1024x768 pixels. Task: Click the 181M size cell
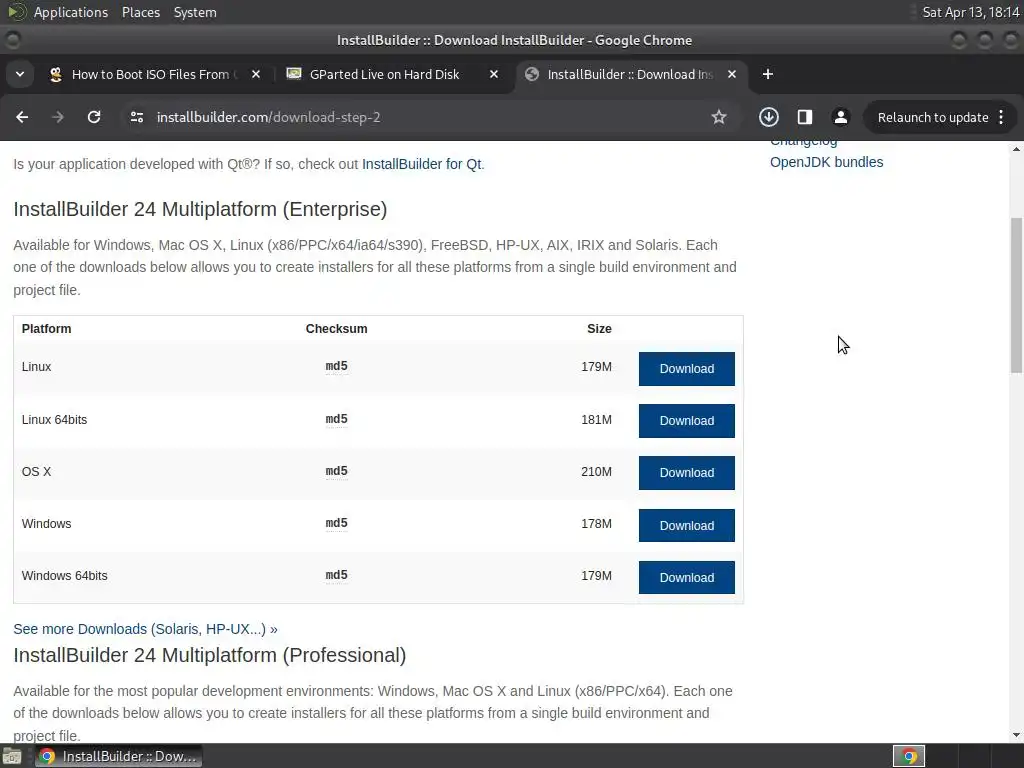pyautogui.click(x=596, y=419)
